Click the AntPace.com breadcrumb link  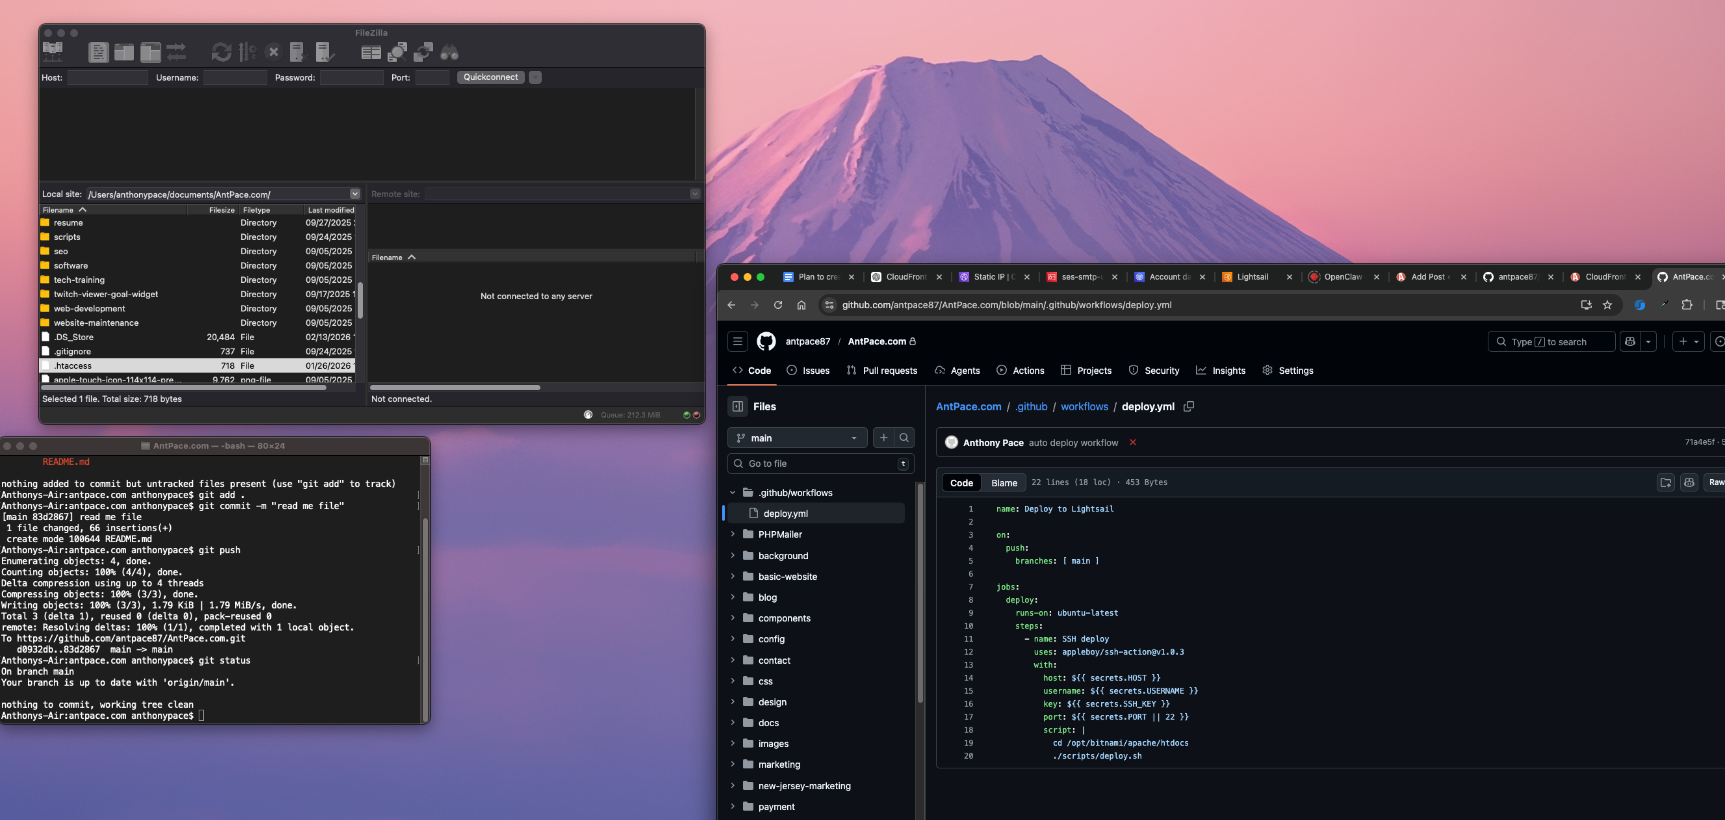tap(969, 407)
